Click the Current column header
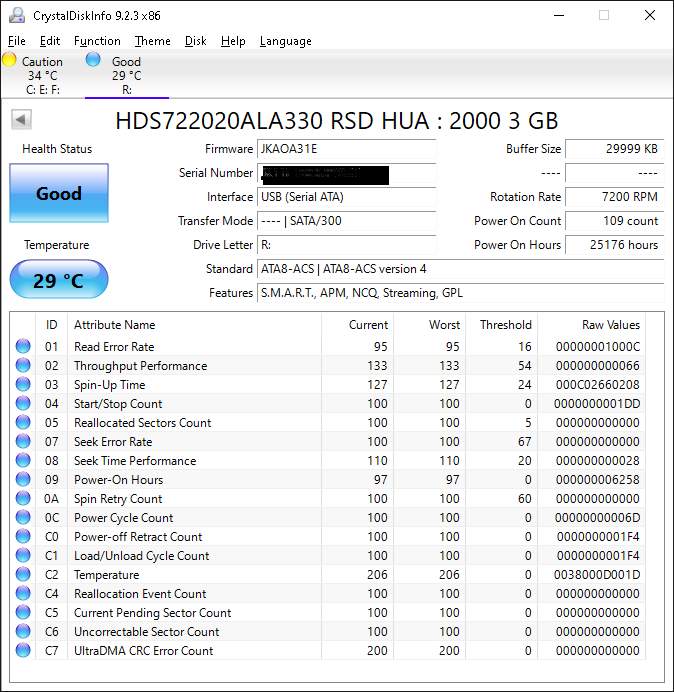Image resolution: width=674 pixels, height=692 pixels. (x=357, y=325)
